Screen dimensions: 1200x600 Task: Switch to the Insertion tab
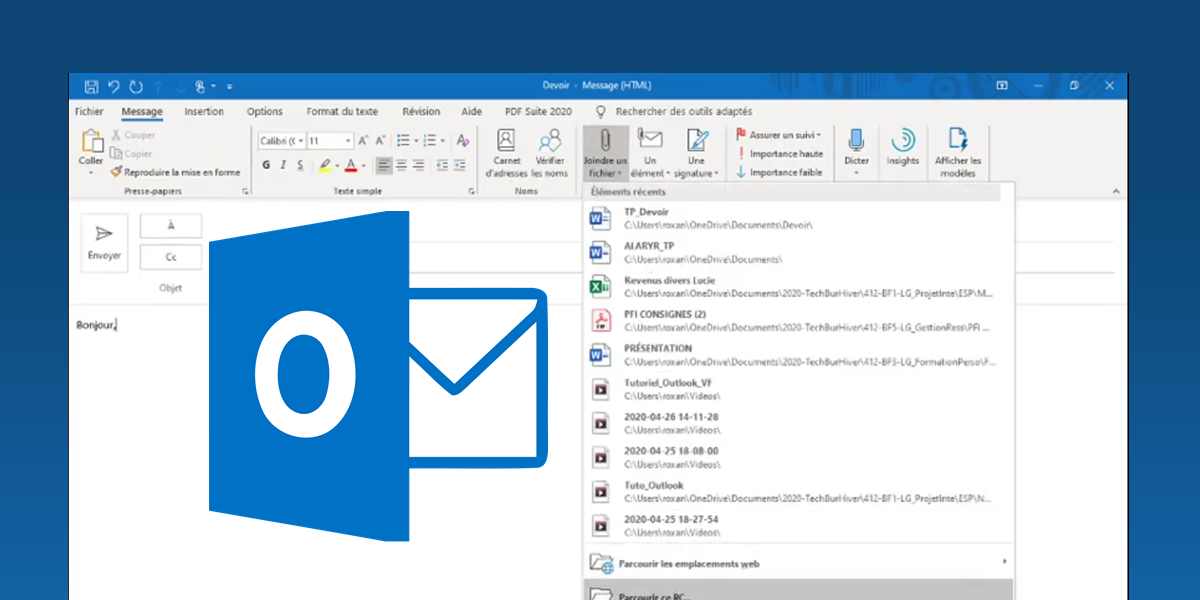[x=204, y=112]
